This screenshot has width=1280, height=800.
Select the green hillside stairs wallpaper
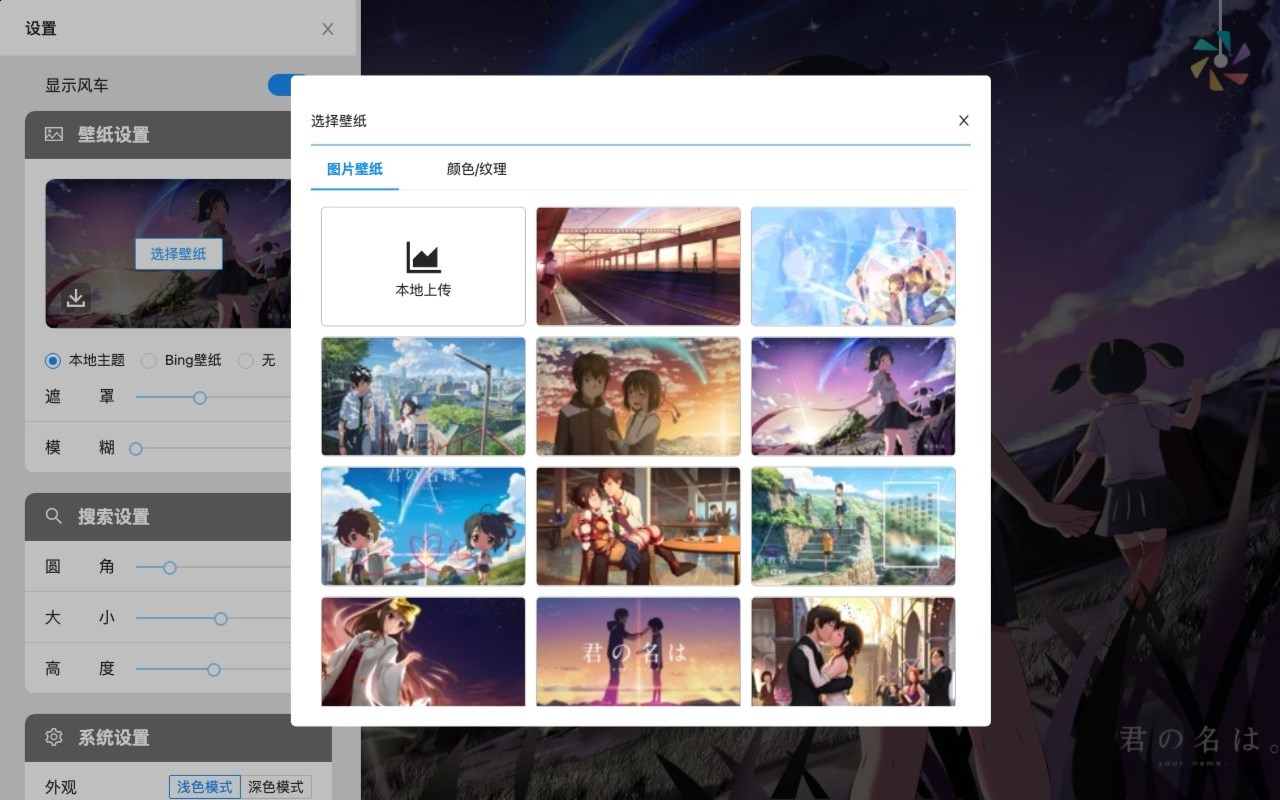(x=853, y=526)
